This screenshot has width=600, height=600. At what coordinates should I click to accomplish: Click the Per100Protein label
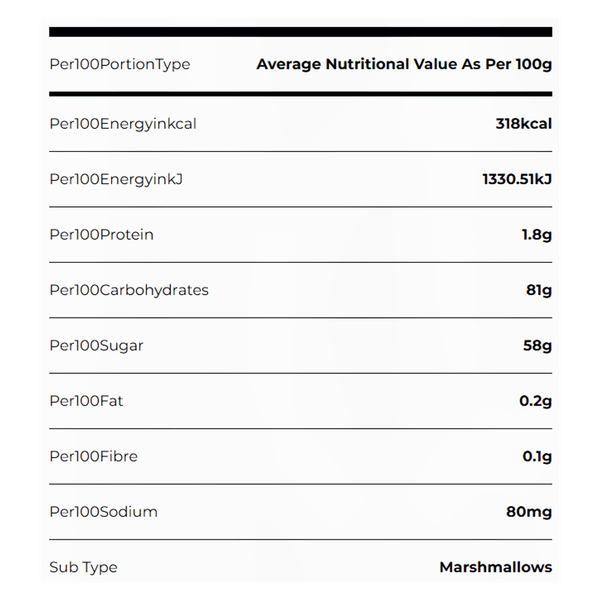[x=101, y=235]
